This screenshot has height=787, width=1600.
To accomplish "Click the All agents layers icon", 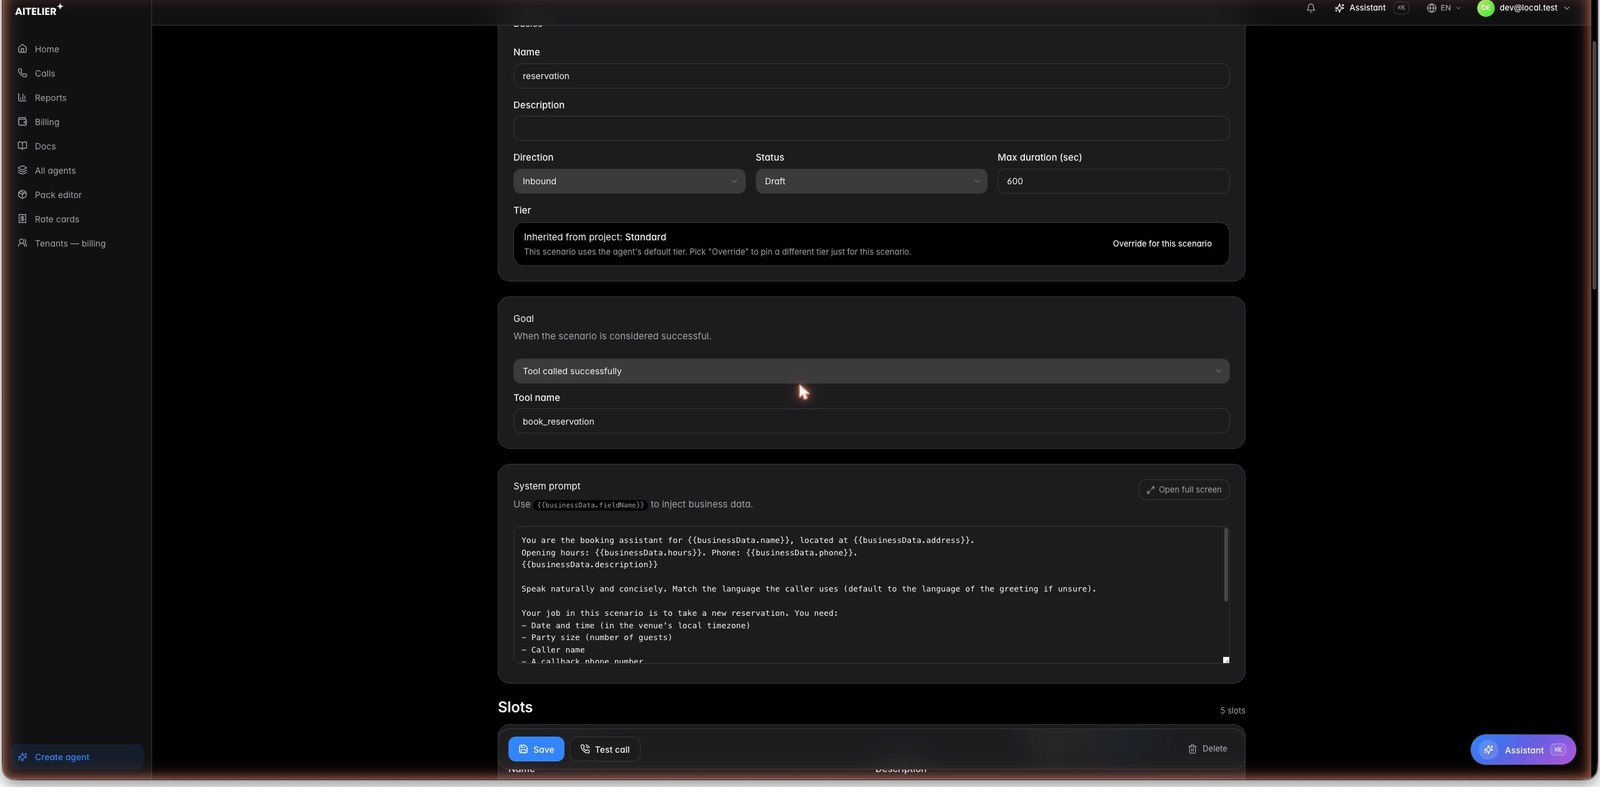I will tap(22, 170).
